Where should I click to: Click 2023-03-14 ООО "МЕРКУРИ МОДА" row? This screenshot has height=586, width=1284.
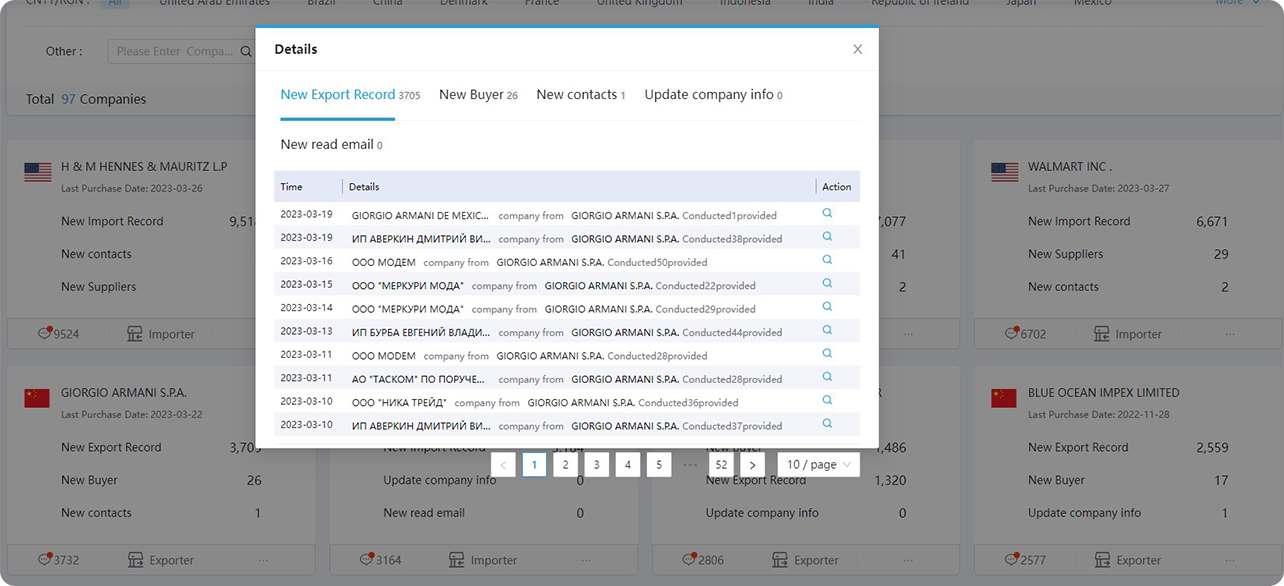567,308
